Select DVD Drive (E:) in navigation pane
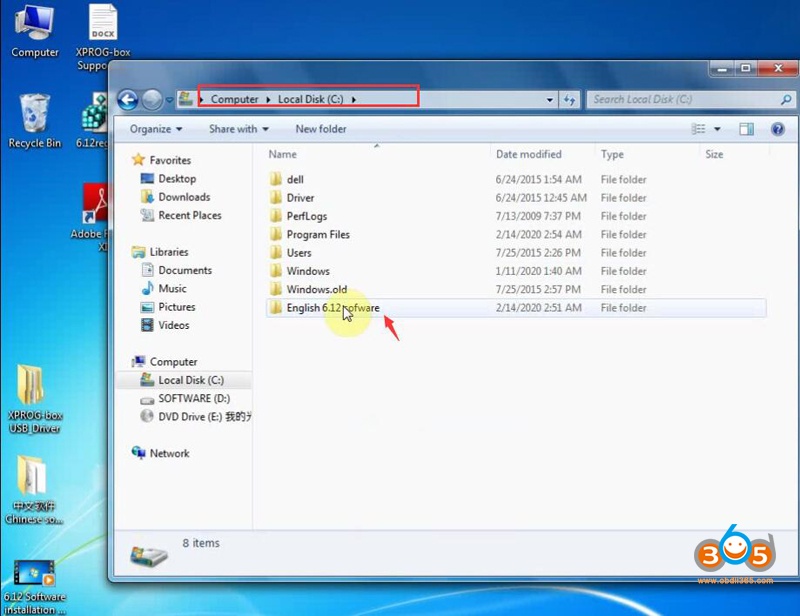This screenshot has width=800, height=616. tap(204, 417)
